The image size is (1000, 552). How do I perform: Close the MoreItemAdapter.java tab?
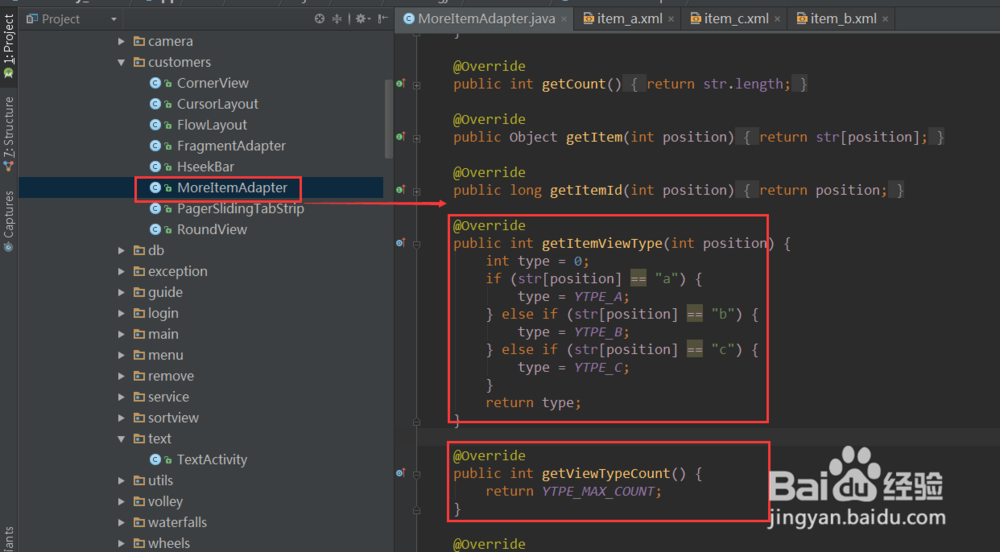(x=564, y=19)
